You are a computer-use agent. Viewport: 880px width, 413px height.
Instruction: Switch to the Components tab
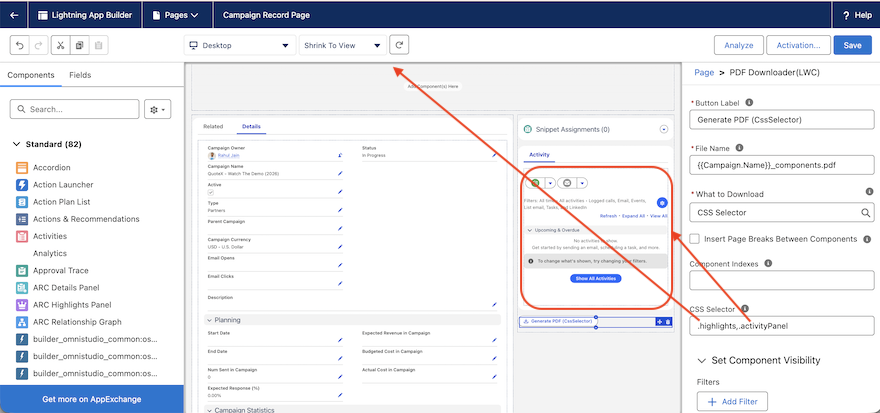pos(31,75)
